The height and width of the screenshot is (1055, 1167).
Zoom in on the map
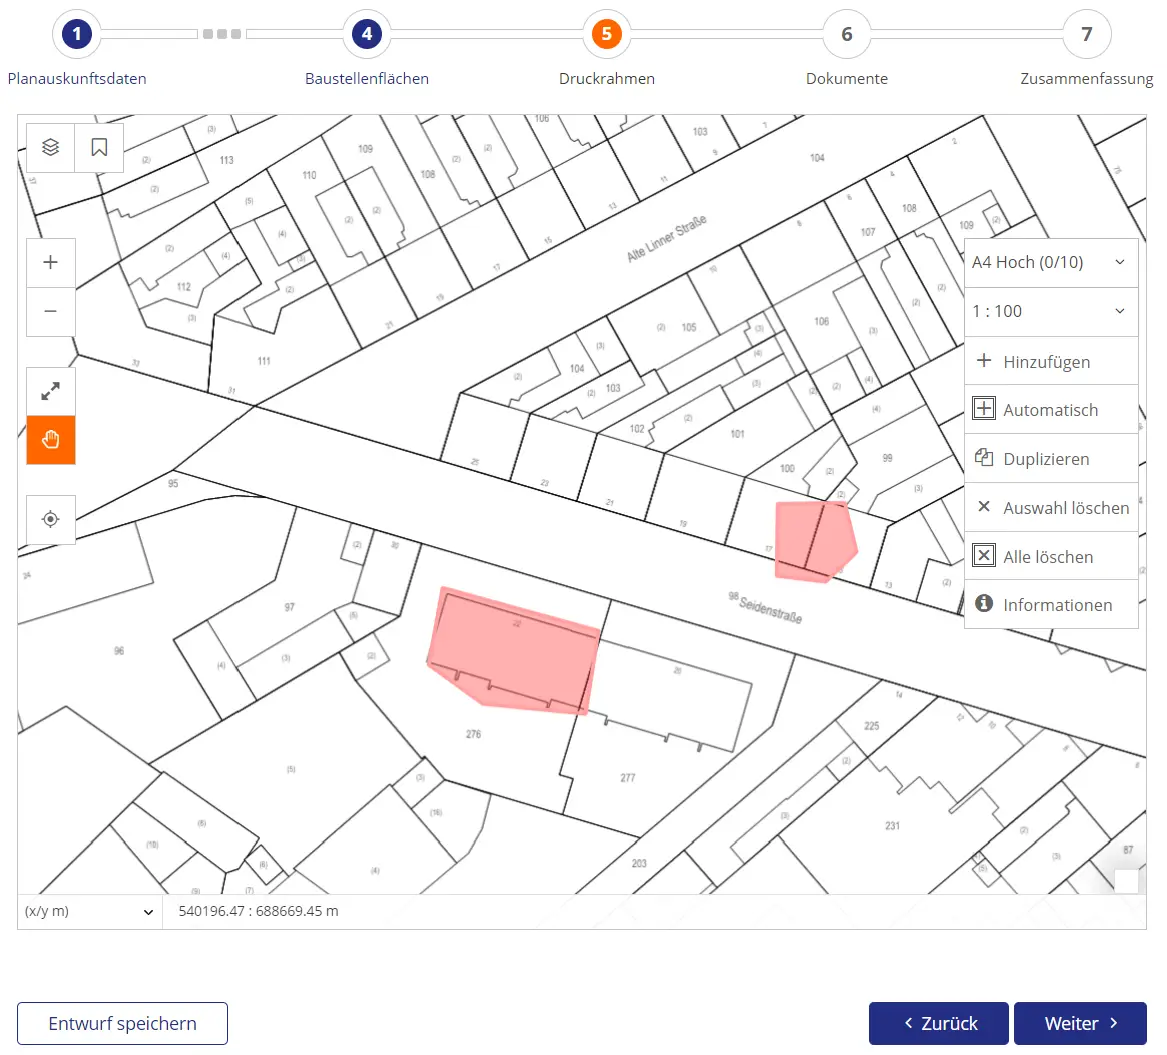pyautogui.click(x=50, y=262)
